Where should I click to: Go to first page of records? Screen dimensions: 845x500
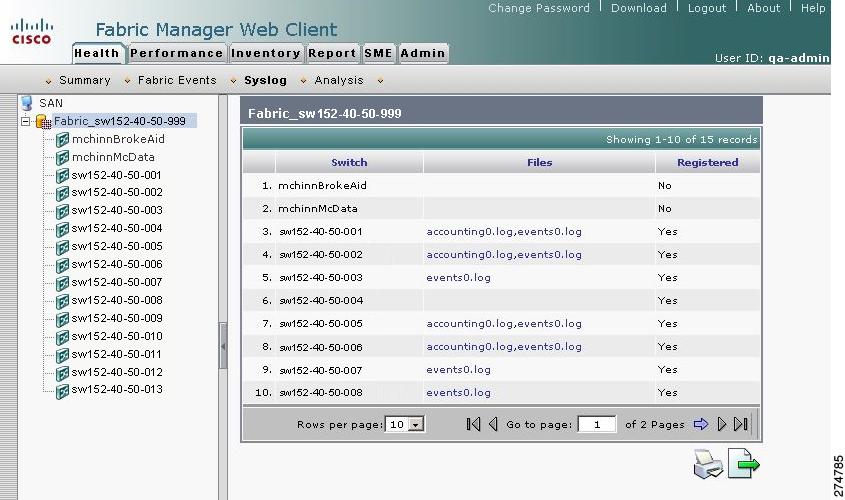click(473, 424)
